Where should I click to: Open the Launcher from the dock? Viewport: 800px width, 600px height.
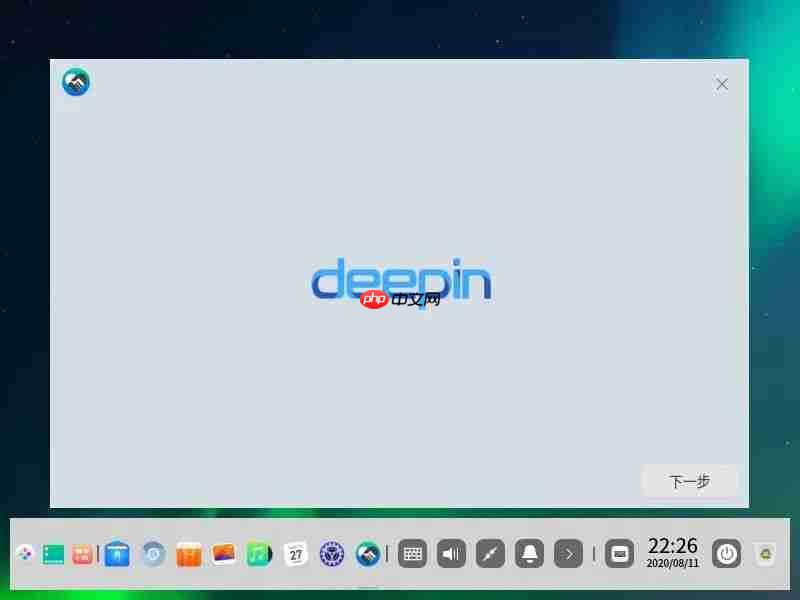pyautogui.click(x=24, y=554)
